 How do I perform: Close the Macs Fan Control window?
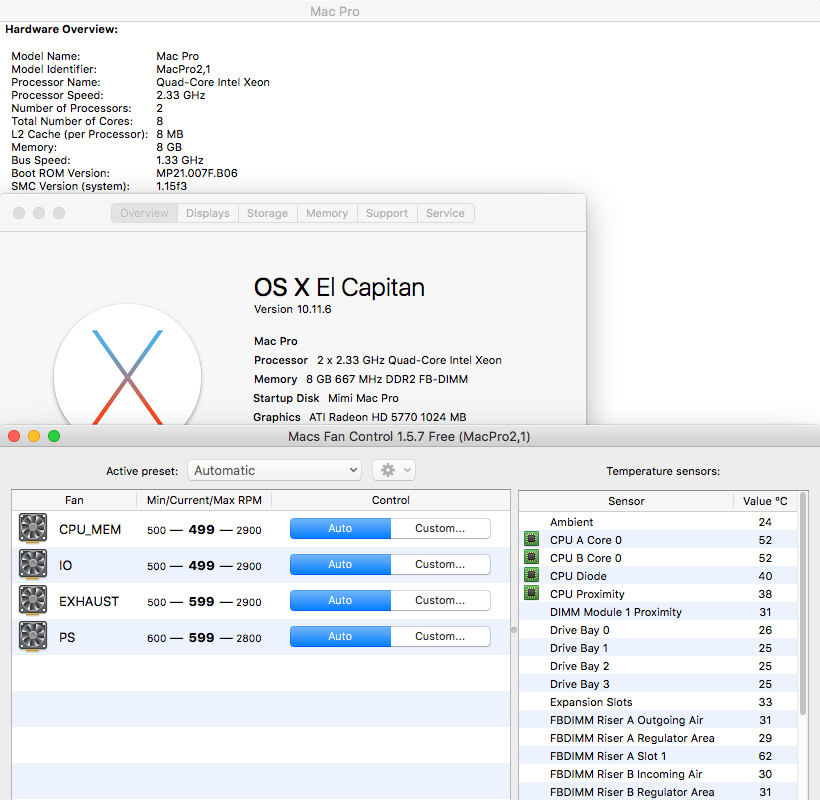tap(14, 436)
